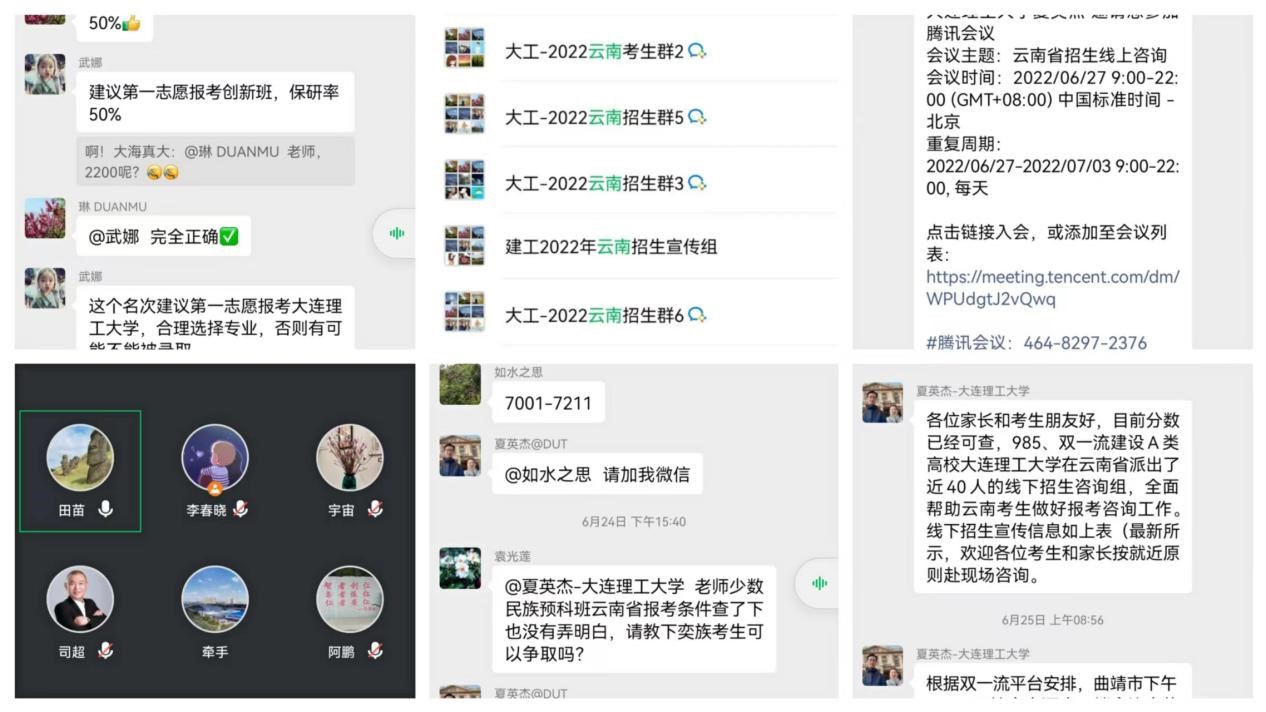The image size is (1266, 712).
Task: Click 阿鹏's muted microphone icon
Action: 374,651
